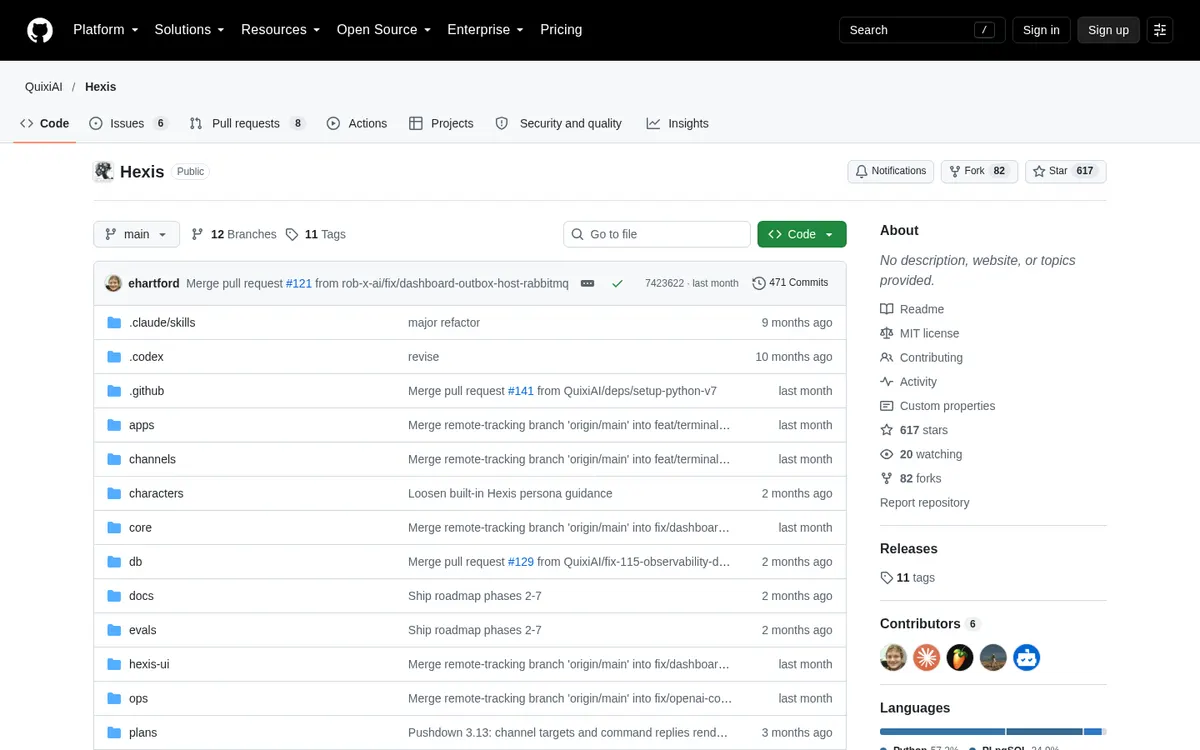
Task: Open the blue robot contributor avatar
Action: click(1027, 657)
